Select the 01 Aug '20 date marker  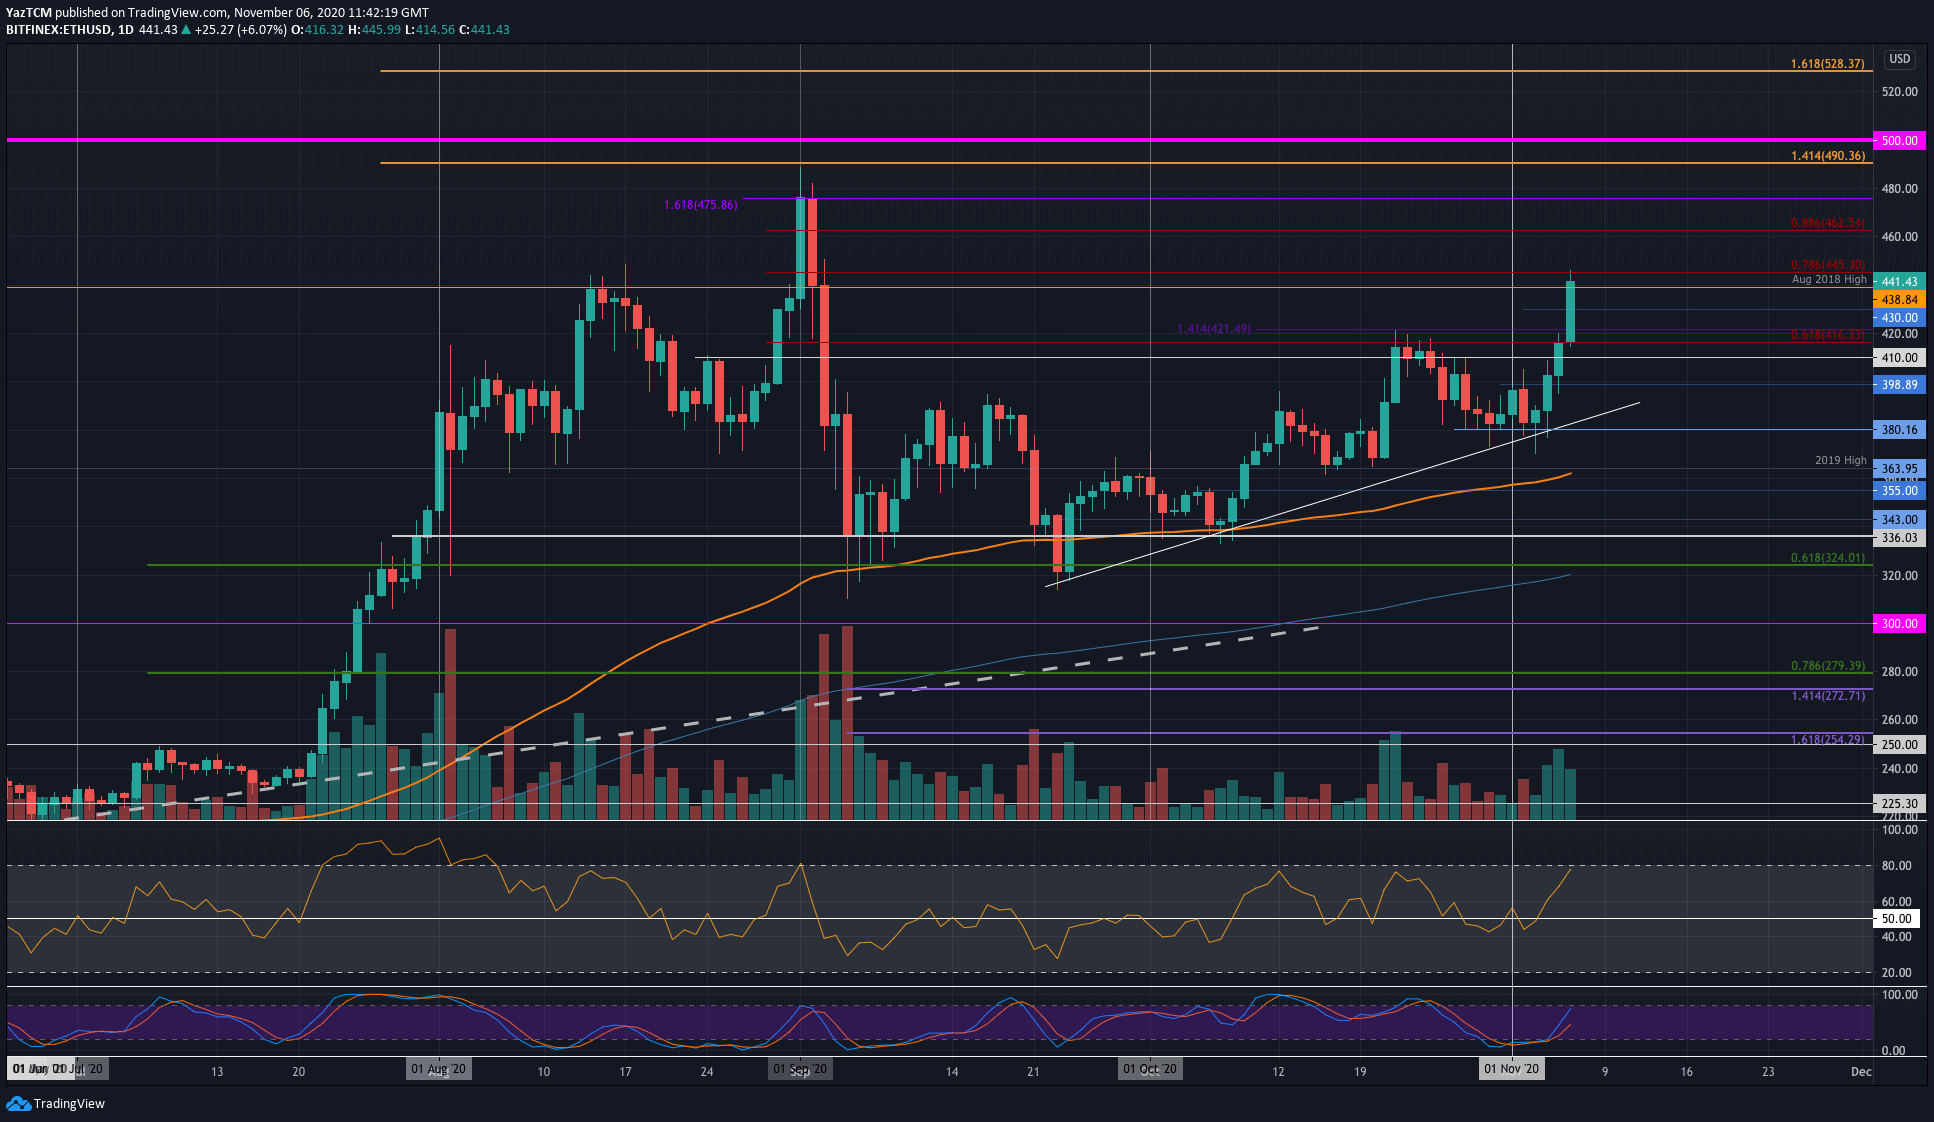[x=439, y=1070]
